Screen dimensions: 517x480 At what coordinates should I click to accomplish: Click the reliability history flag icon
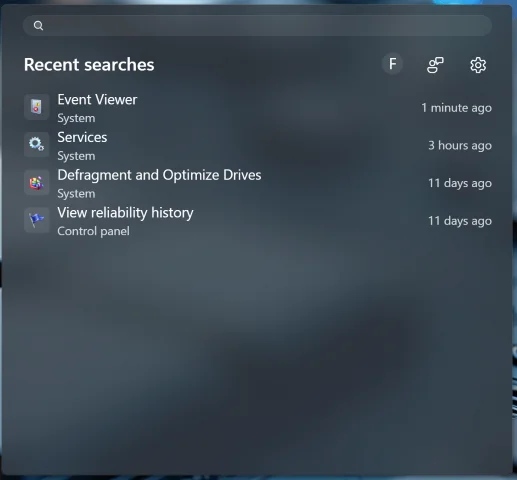tap(37, 220)
